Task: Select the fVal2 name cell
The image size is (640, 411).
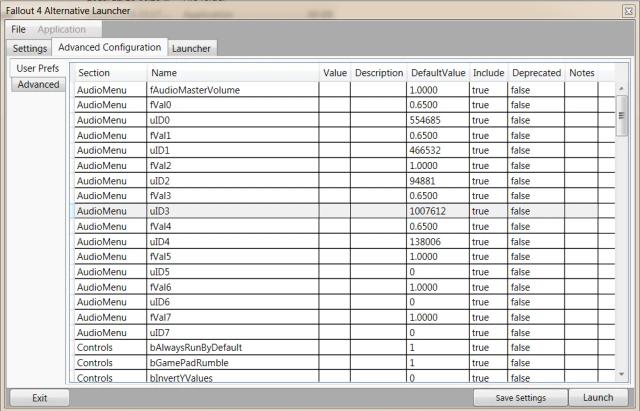Action: (233, 166)
